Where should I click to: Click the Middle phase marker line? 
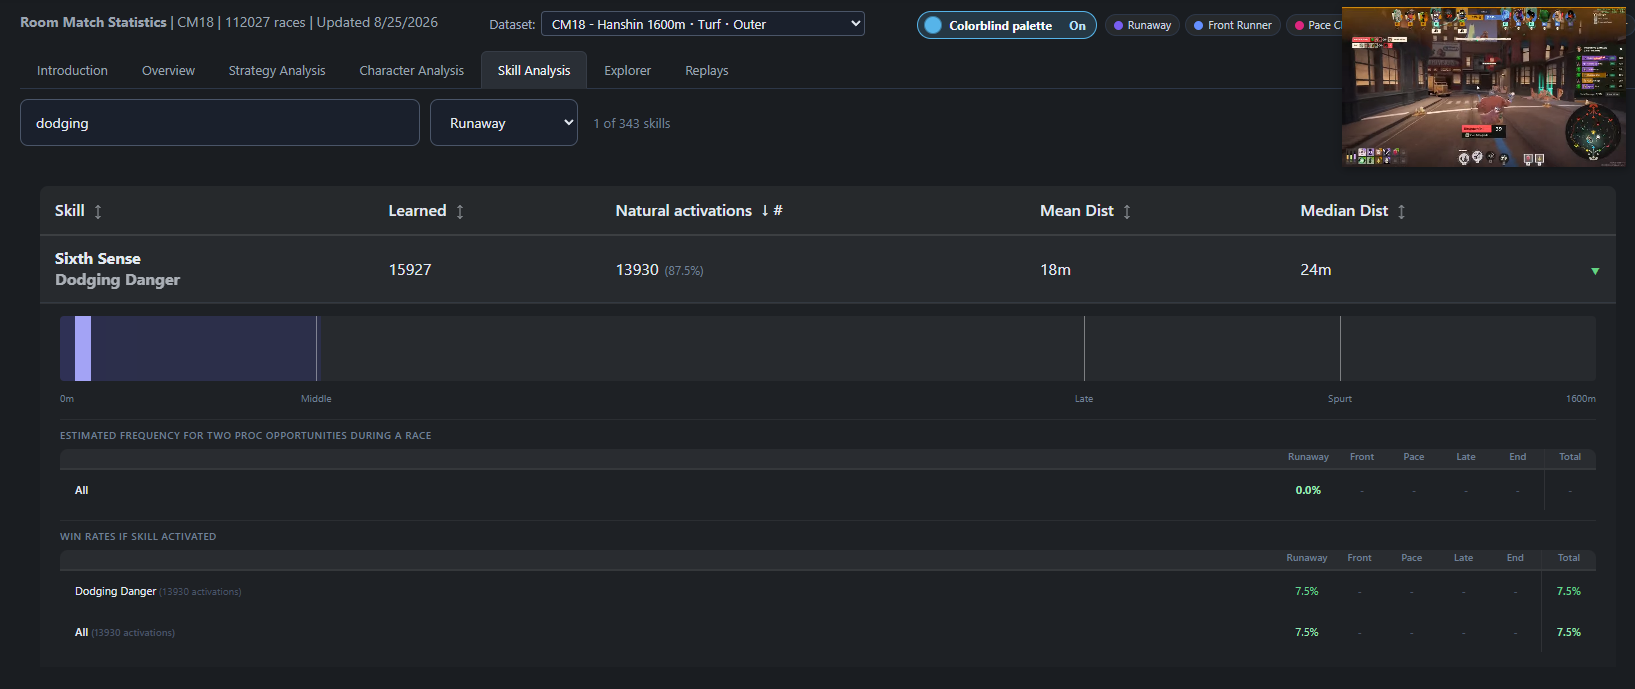click(x=316, y=348)
